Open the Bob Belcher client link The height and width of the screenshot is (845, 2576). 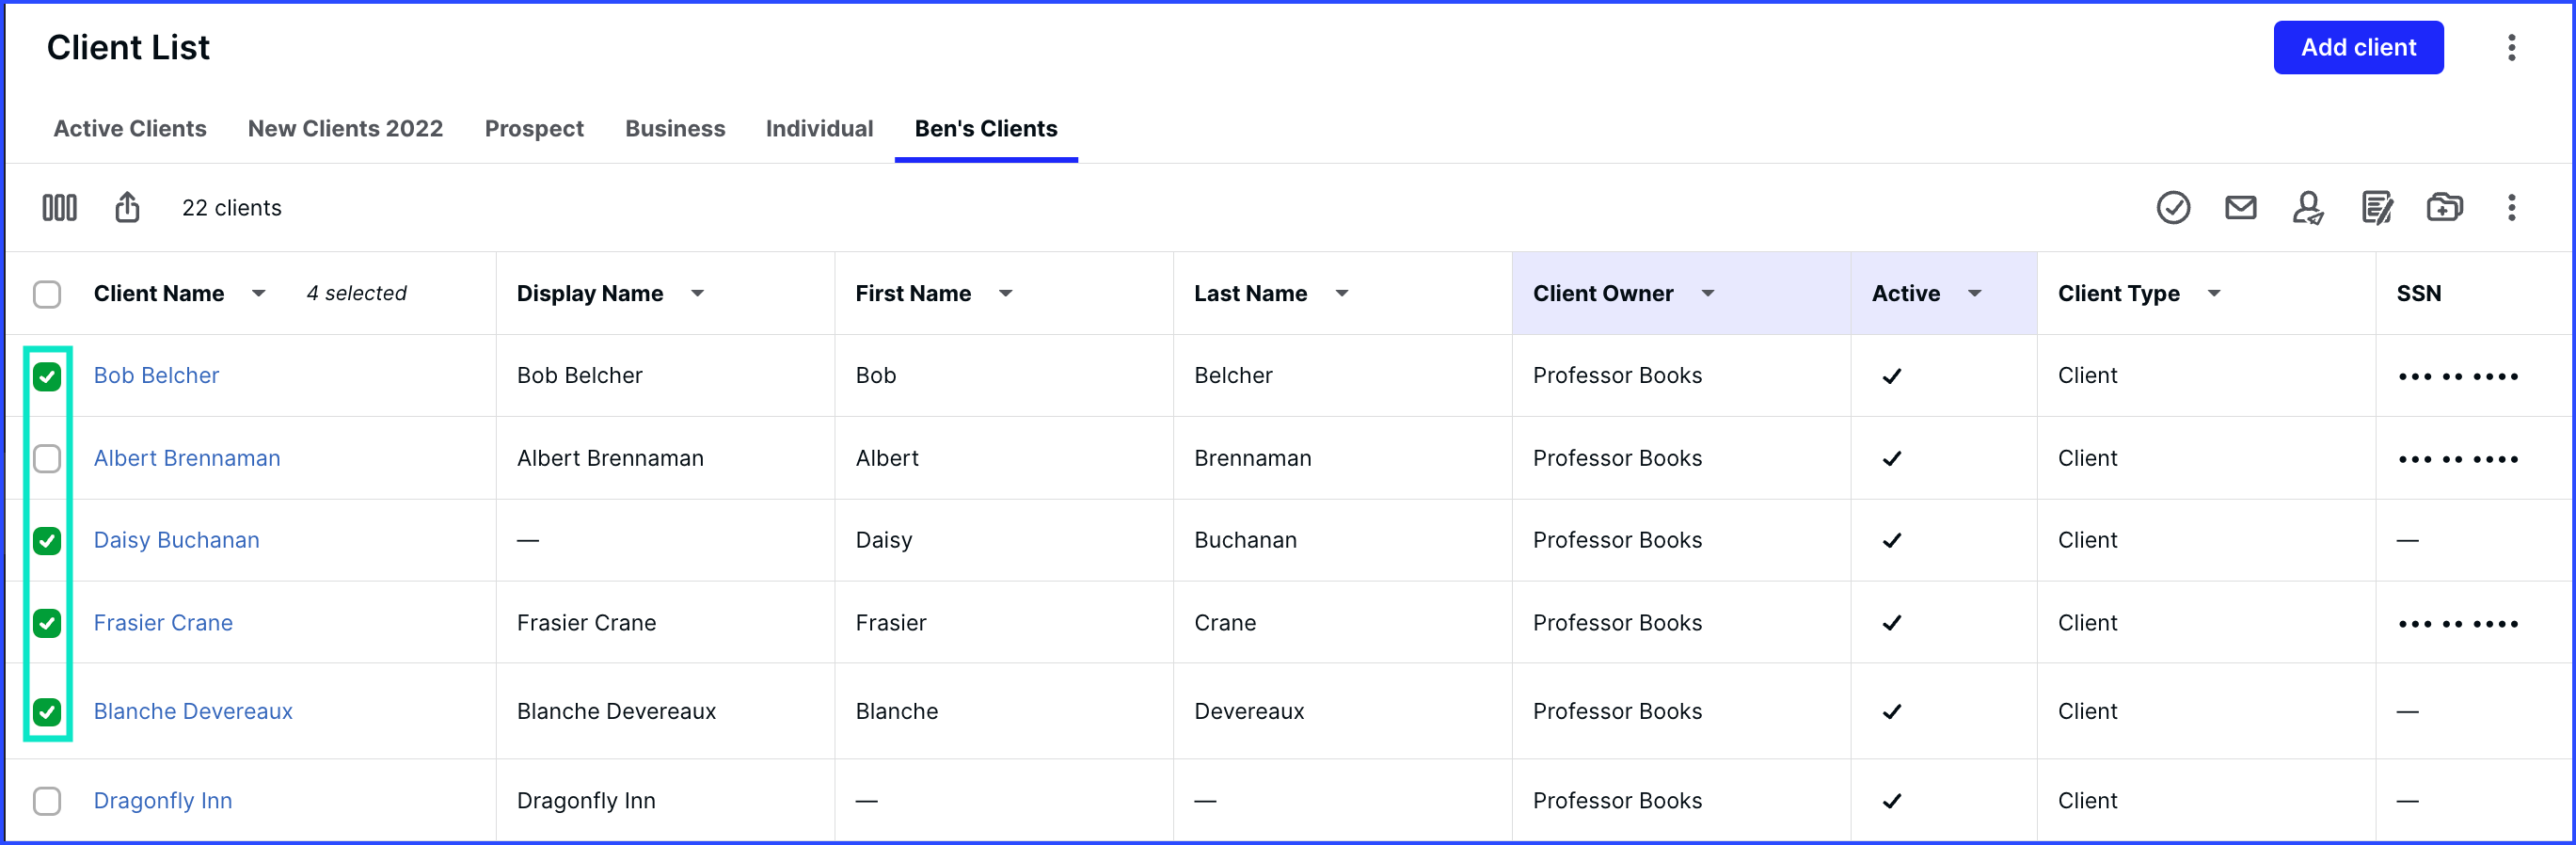coord(156,376)
